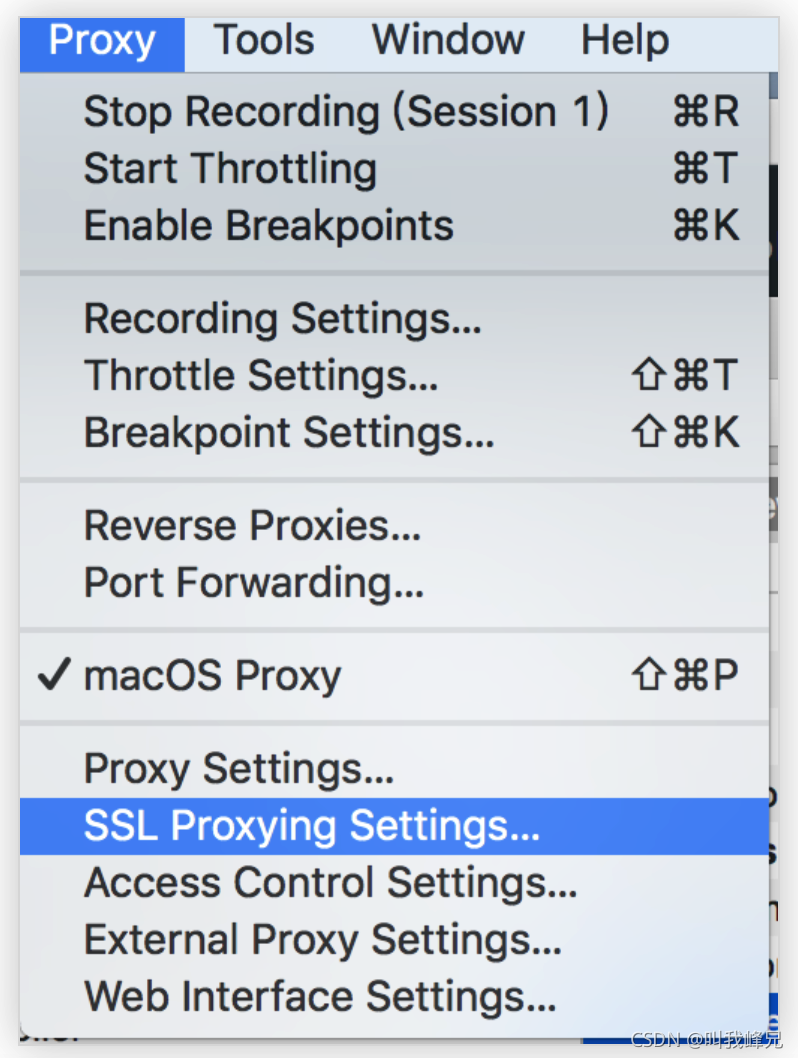This screenshot has width=798, height=1058.
Task: Click Stop Recording (Session 1)
Action: coord(345,111)
